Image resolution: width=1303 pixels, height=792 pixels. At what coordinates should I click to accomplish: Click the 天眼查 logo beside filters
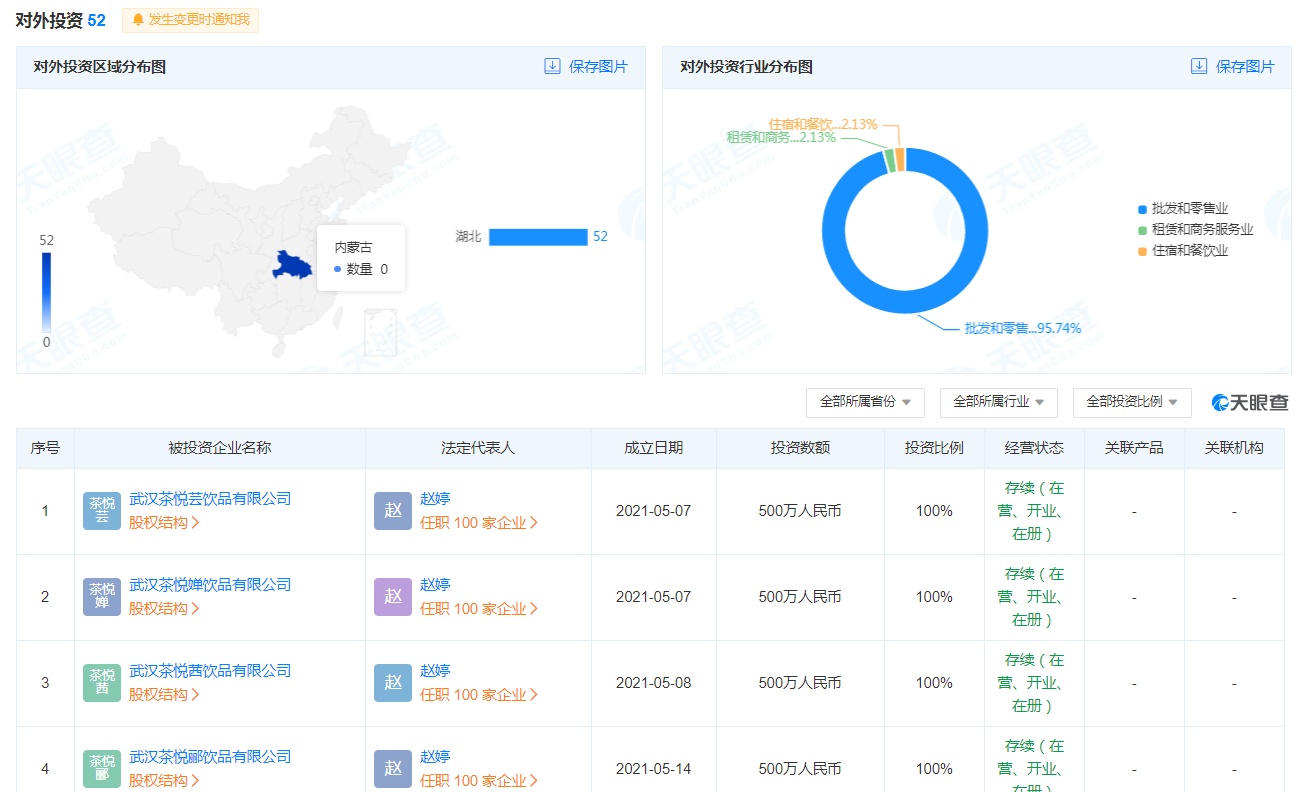click(1250, 402)
